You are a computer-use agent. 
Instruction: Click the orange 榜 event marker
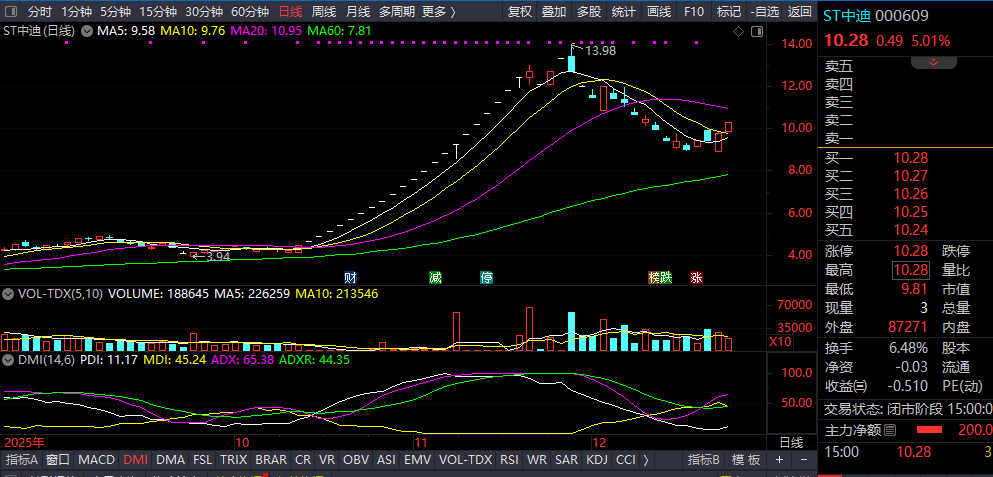coord(654,277)
